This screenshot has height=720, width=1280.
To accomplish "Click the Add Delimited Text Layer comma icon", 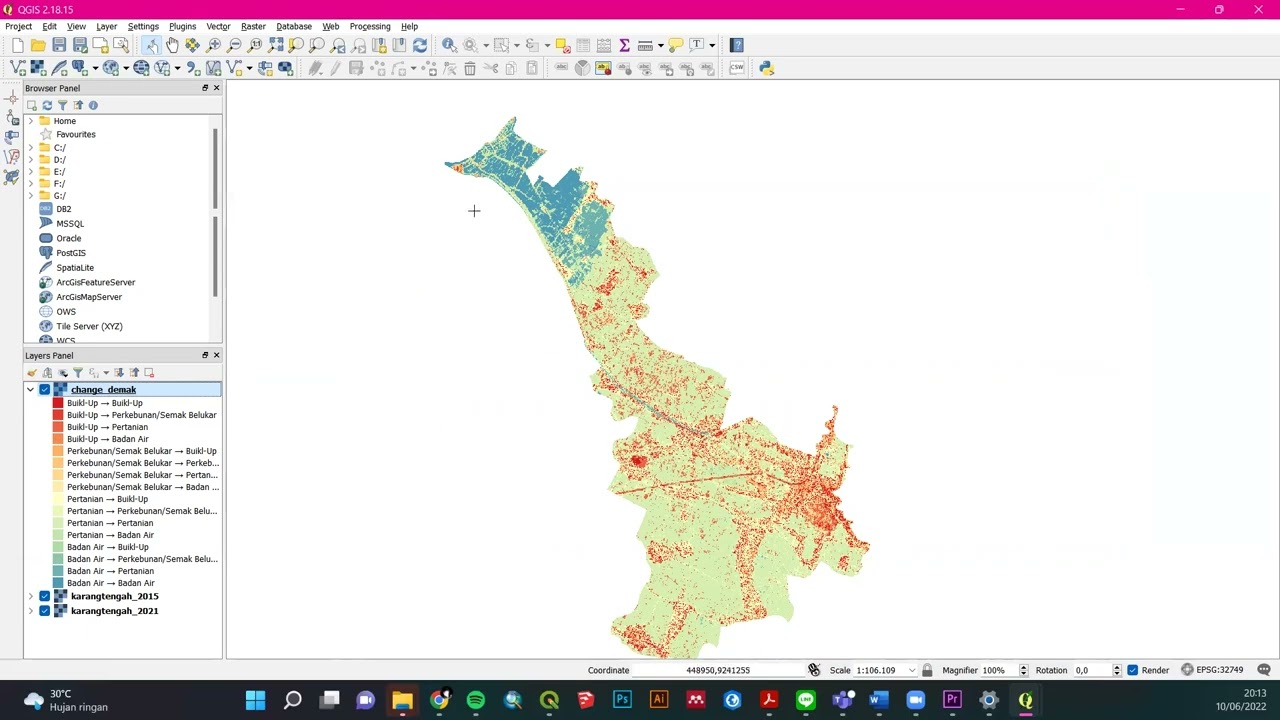I will coord(192,68).
